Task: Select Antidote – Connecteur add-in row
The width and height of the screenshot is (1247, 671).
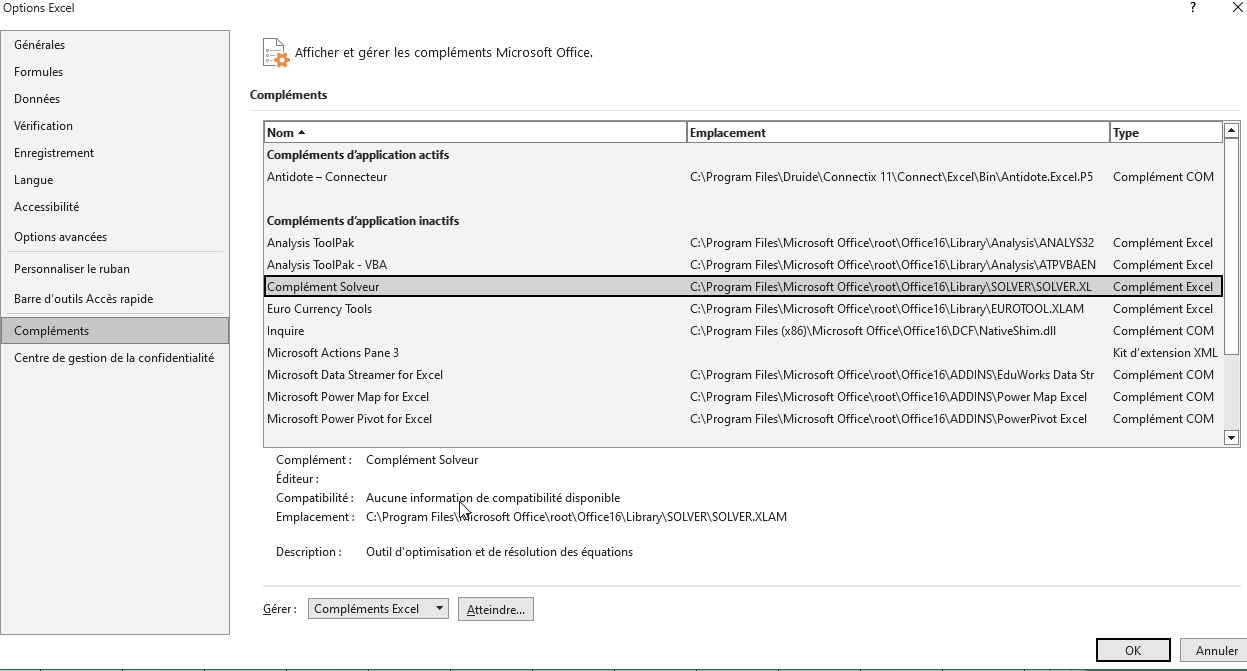Action: tap(743, 177)
